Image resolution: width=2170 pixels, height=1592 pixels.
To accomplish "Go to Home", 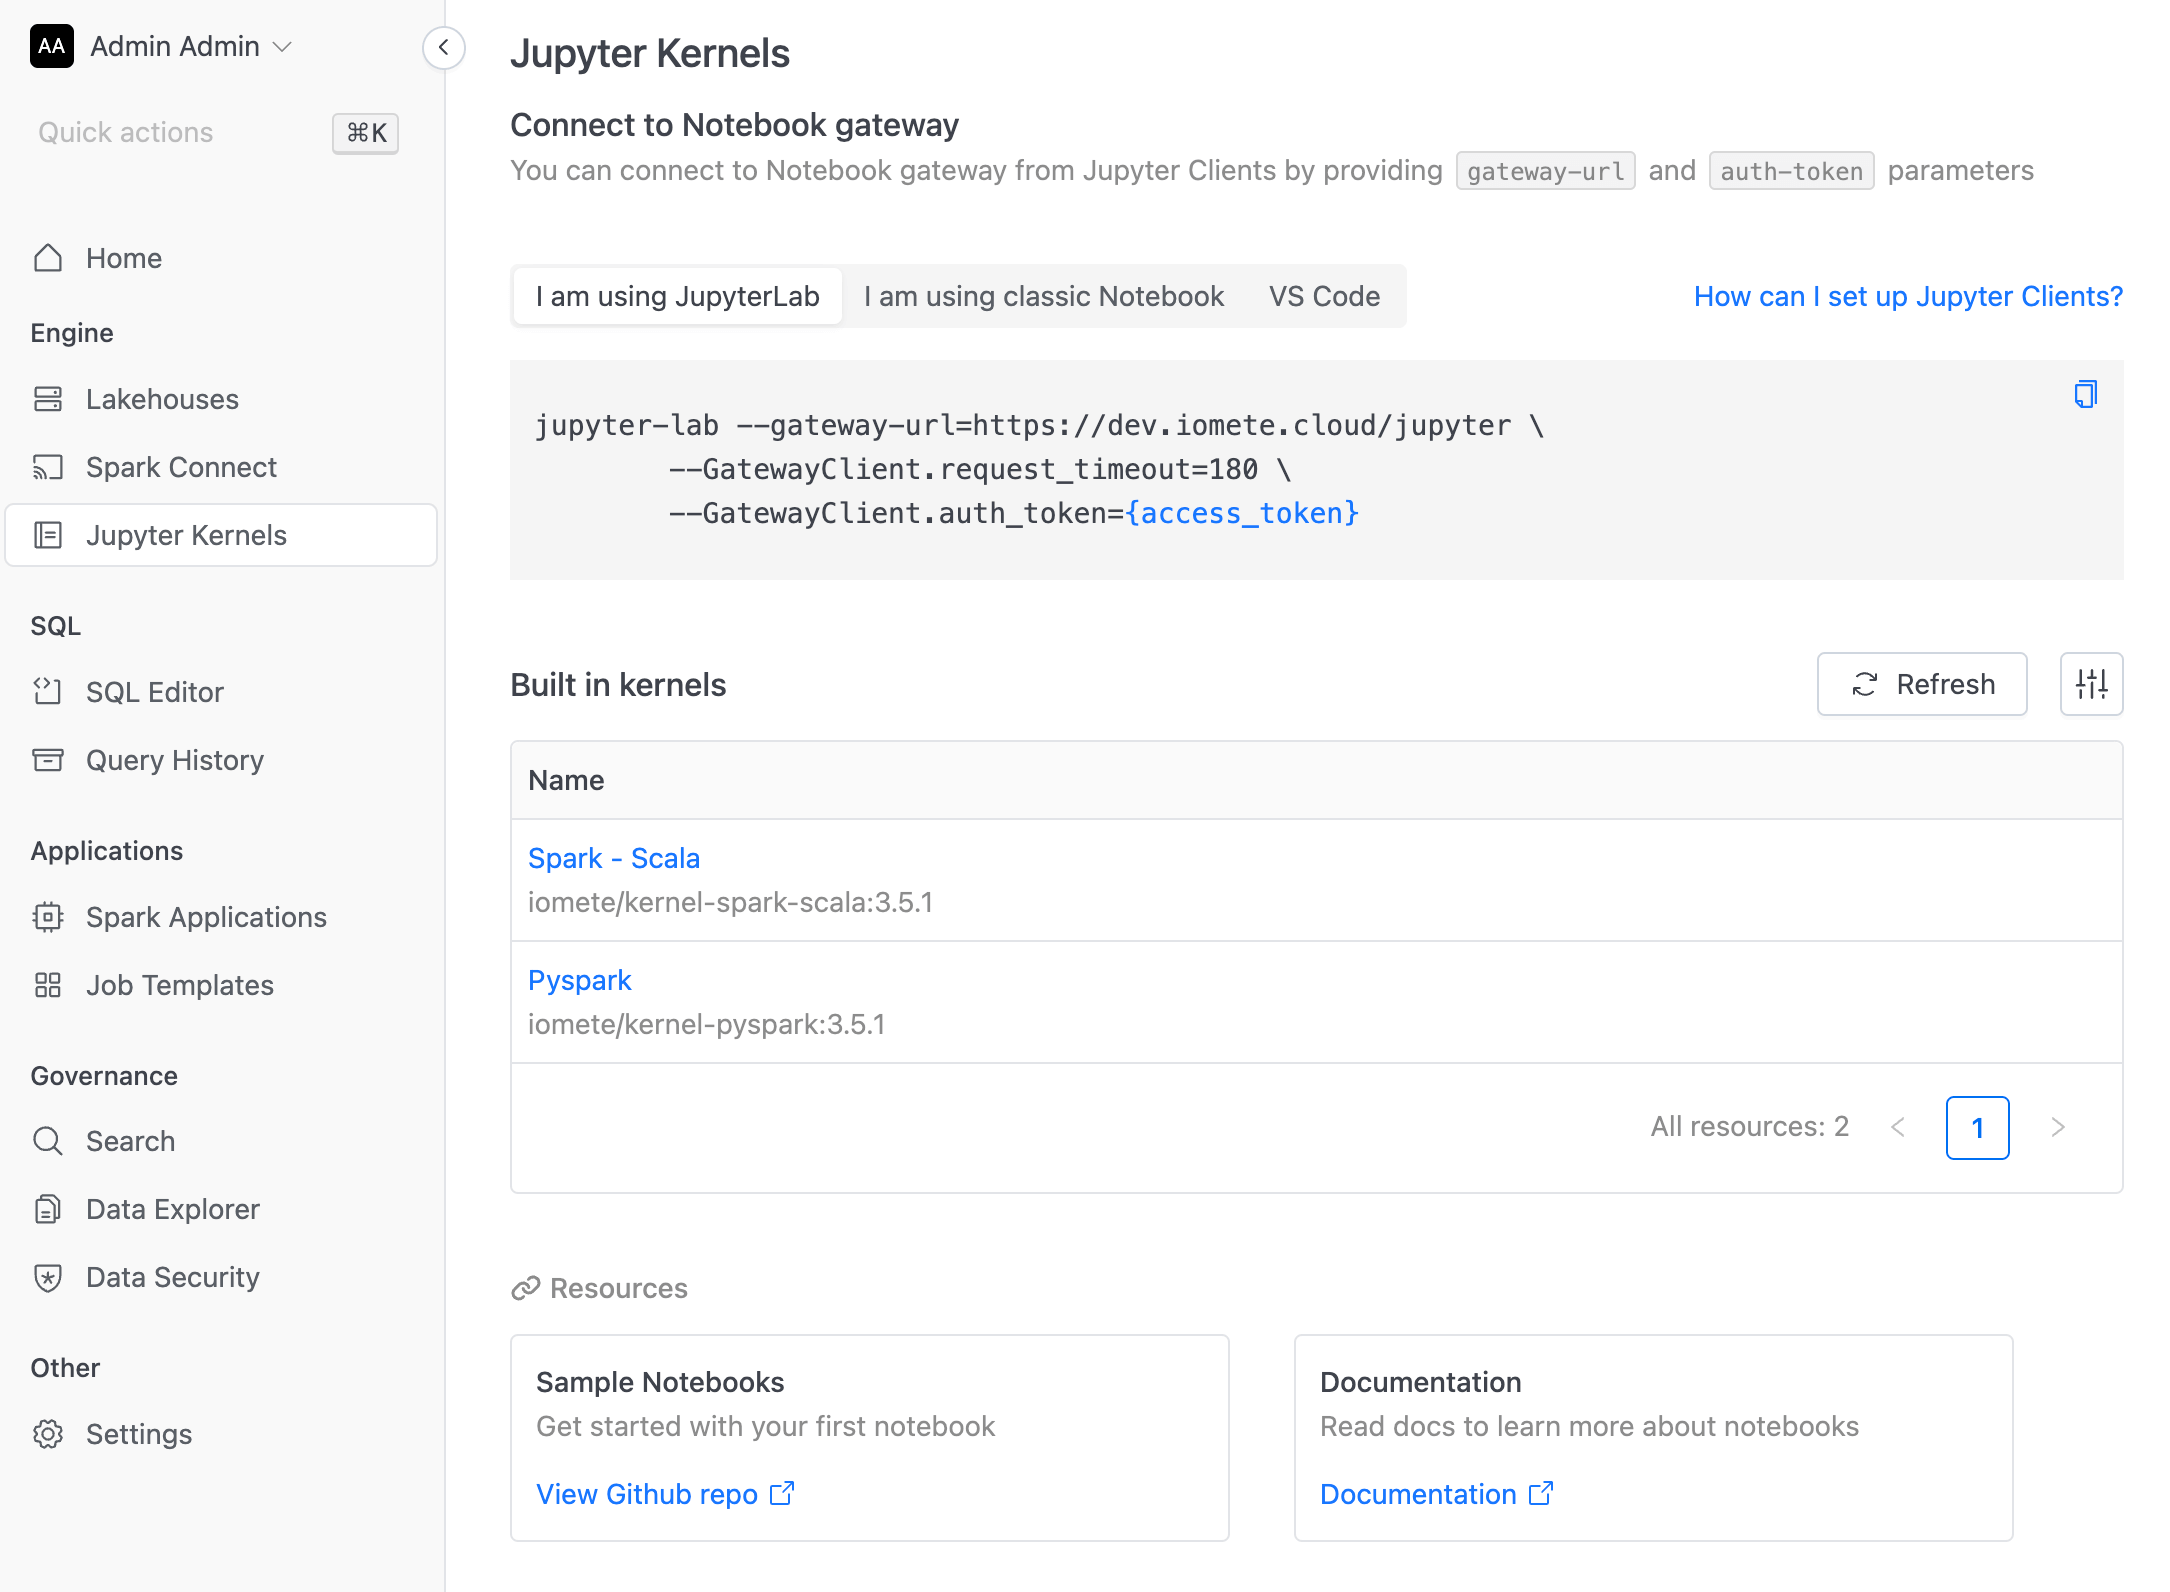I will tap(124, 258).
